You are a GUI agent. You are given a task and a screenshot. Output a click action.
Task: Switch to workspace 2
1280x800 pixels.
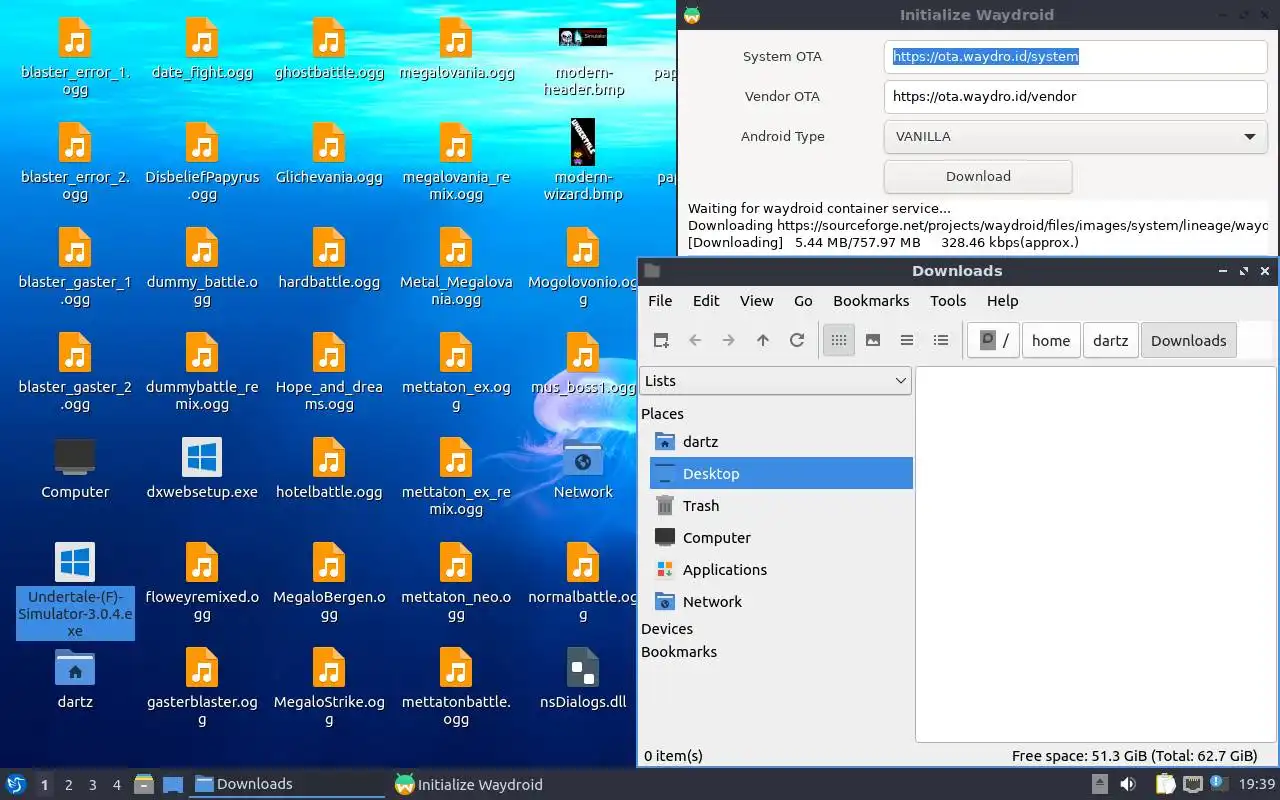[x=68, y=785]
